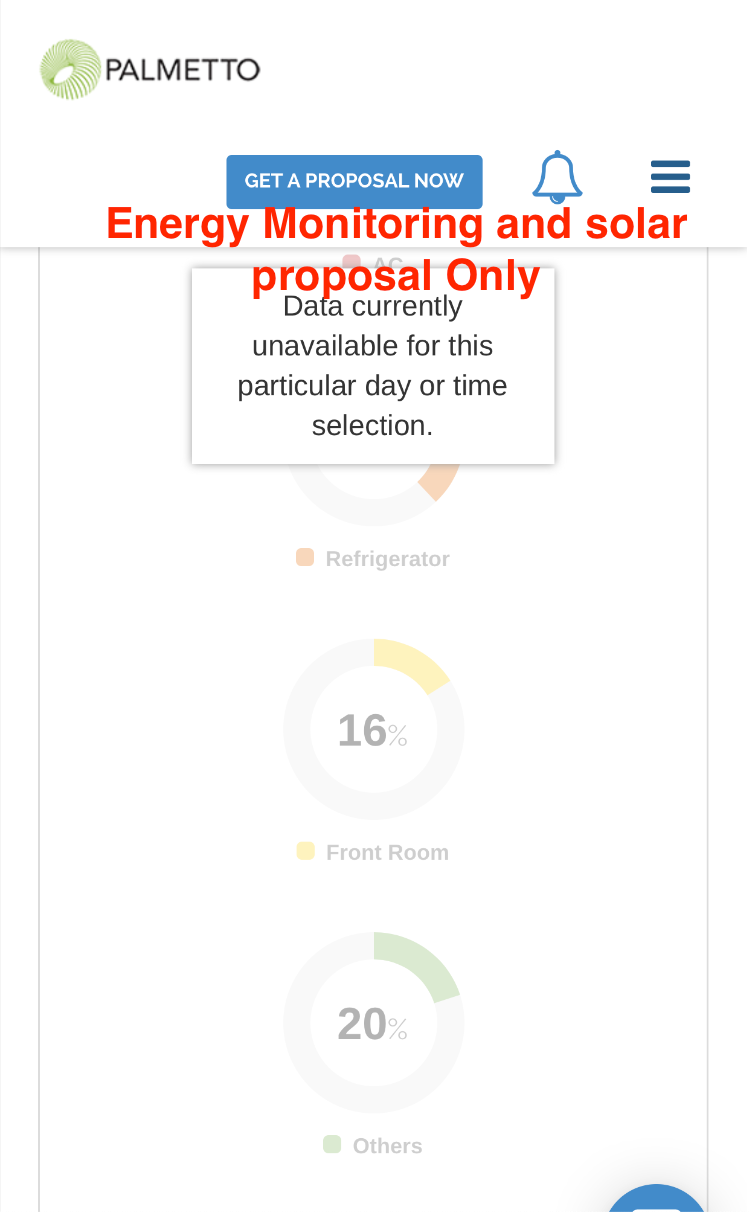Click the partially hidden AC legend label
Screen dimensions: 750x1212
(x=388, y=262)
